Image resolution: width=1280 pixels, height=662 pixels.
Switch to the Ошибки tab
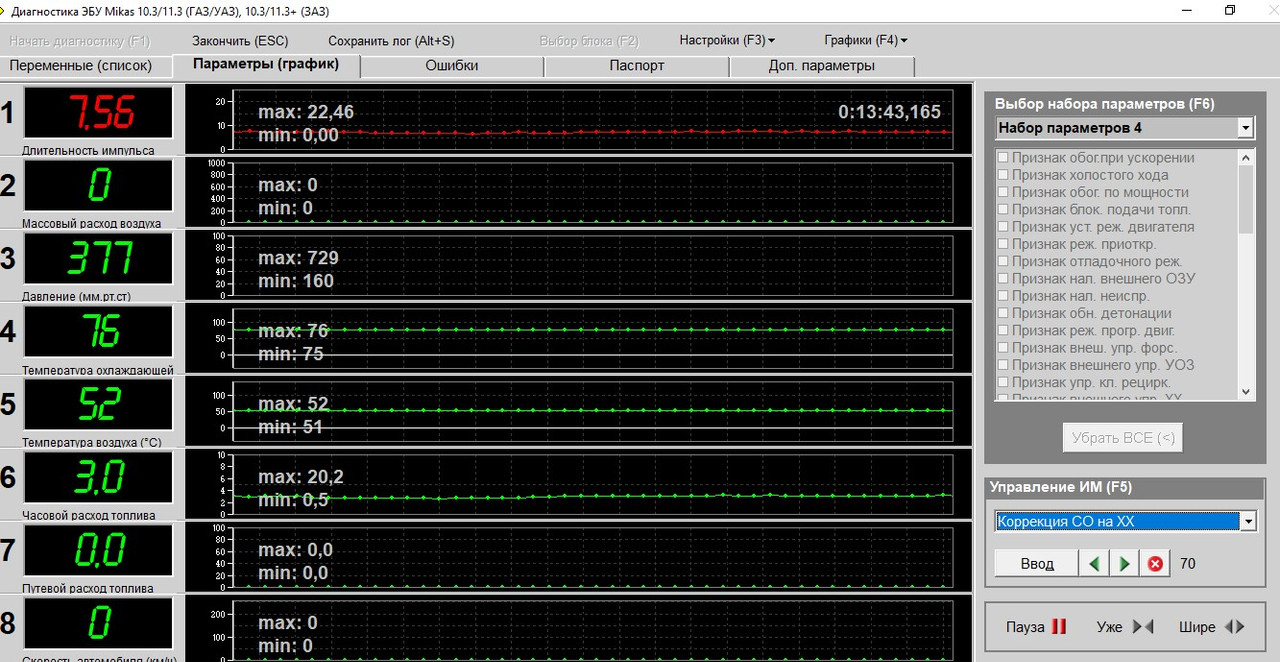click(x=452, y=66)
